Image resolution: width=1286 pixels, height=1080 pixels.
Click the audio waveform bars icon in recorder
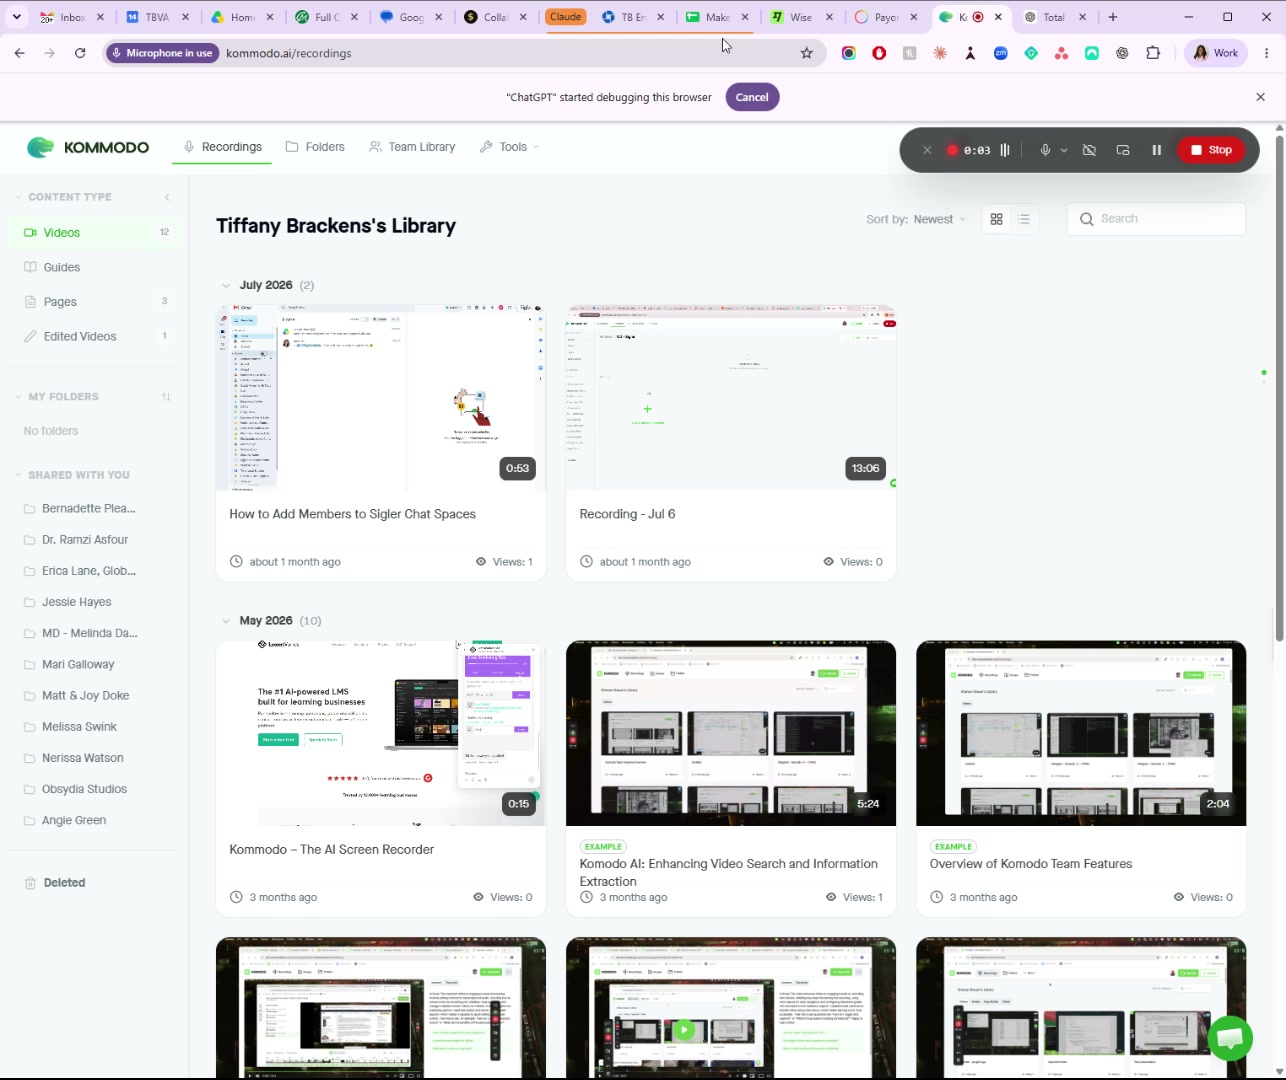(1005, 150)
